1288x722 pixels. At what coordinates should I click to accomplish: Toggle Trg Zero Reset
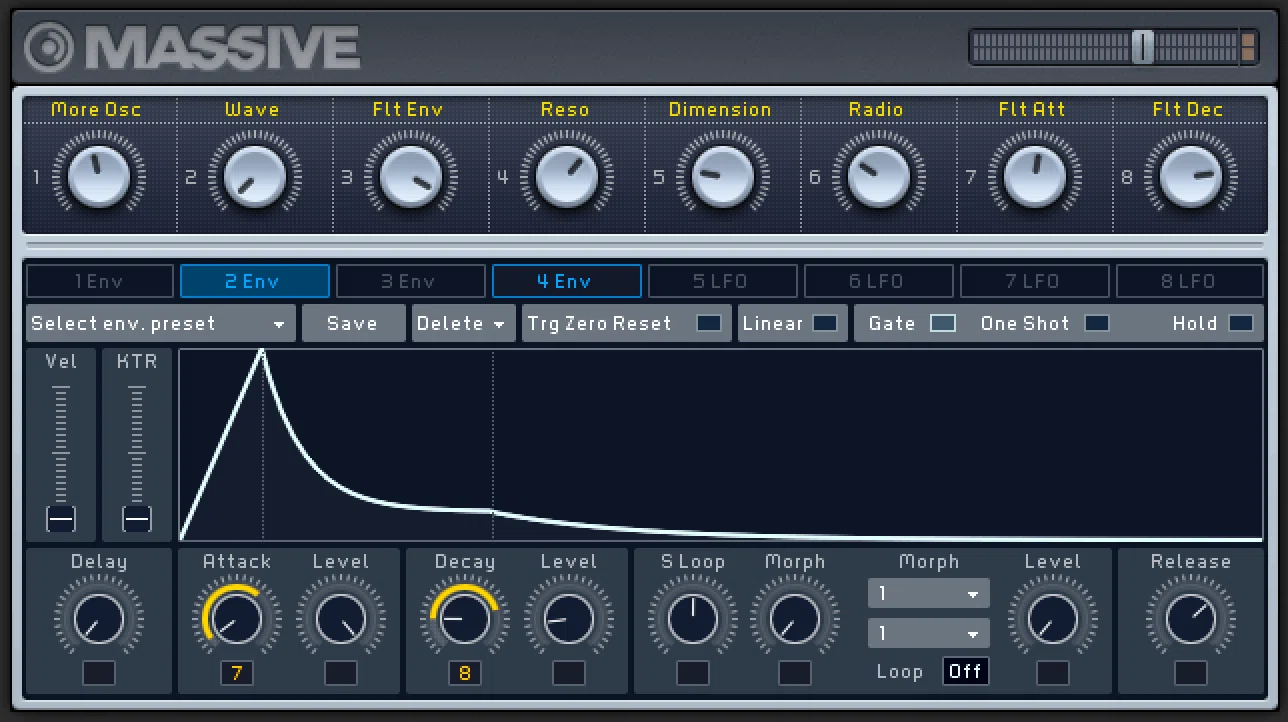(x=709, y=323)
